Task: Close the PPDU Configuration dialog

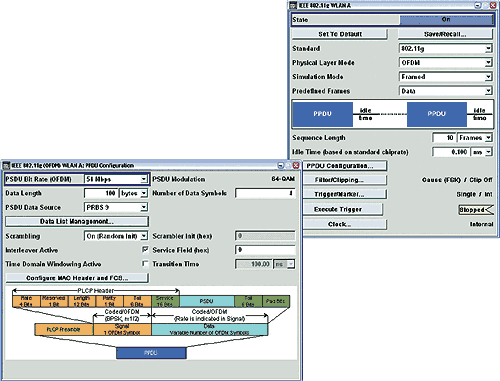Action: click(x=296, y=165)
